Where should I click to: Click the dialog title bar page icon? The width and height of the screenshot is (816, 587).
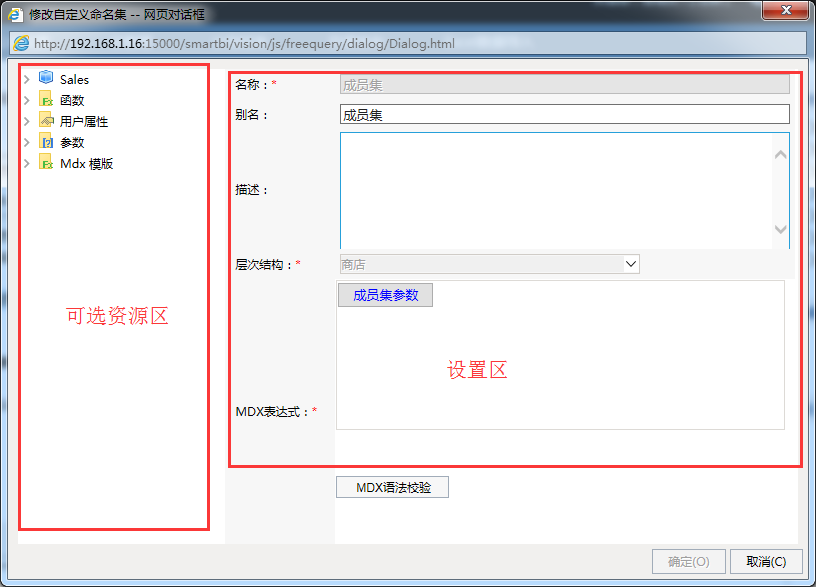[x=15, y=14]
